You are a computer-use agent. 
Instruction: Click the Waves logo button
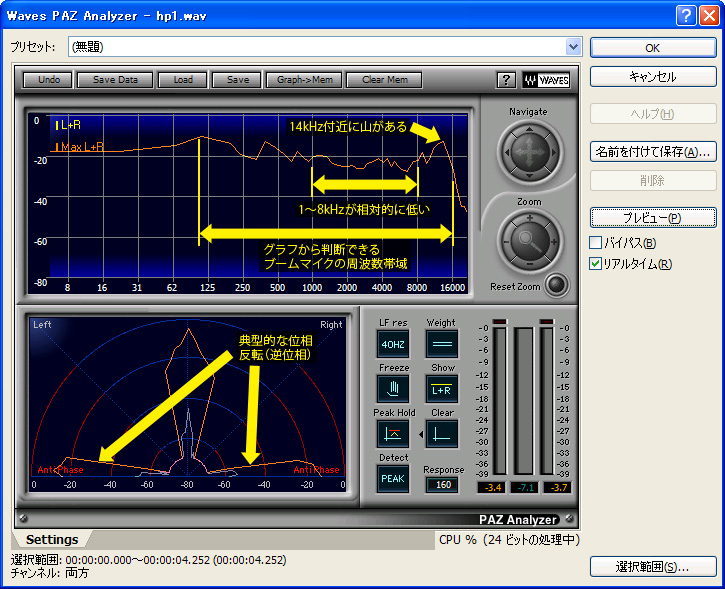(546, 80)
